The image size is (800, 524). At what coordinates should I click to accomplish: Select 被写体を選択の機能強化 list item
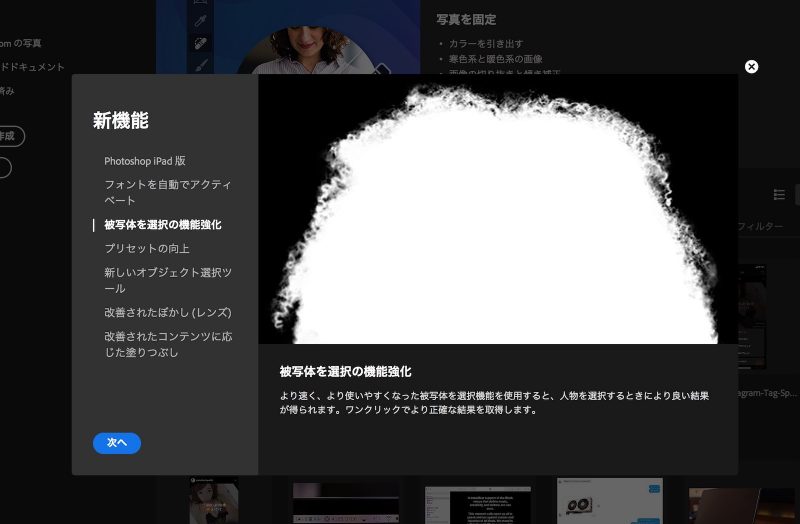pyautogui.click(x=163, y=225)
